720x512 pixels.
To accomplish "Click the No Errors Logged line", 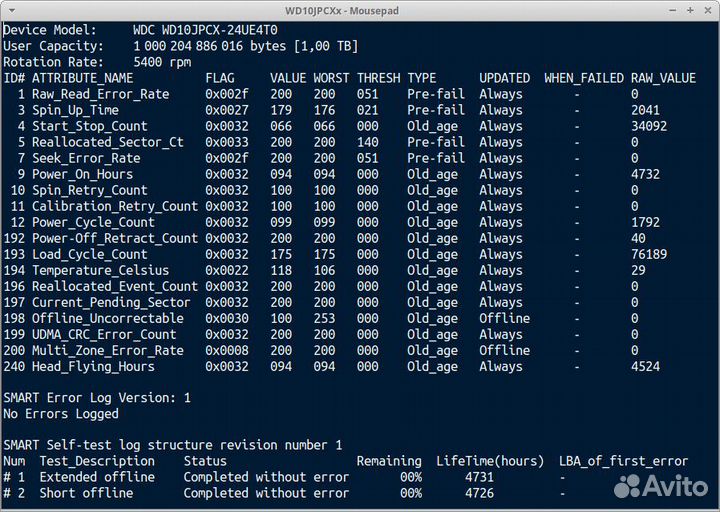I will 61,414.
